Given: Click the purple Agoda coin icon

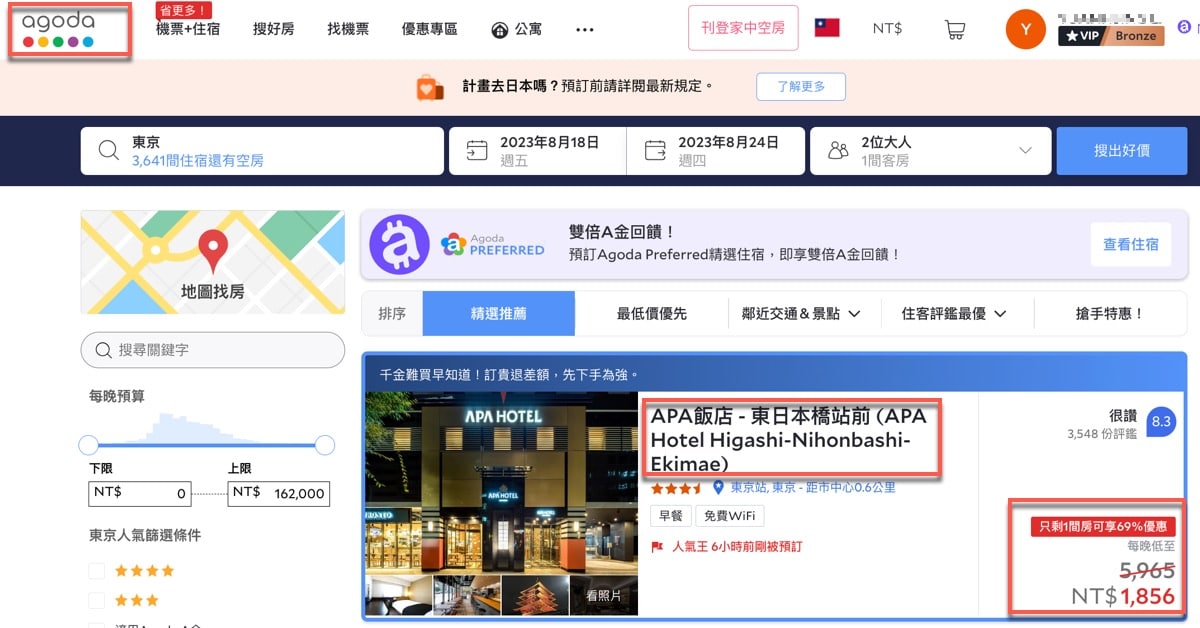Looking at the screenshot, I should [x=1184, y=27].
